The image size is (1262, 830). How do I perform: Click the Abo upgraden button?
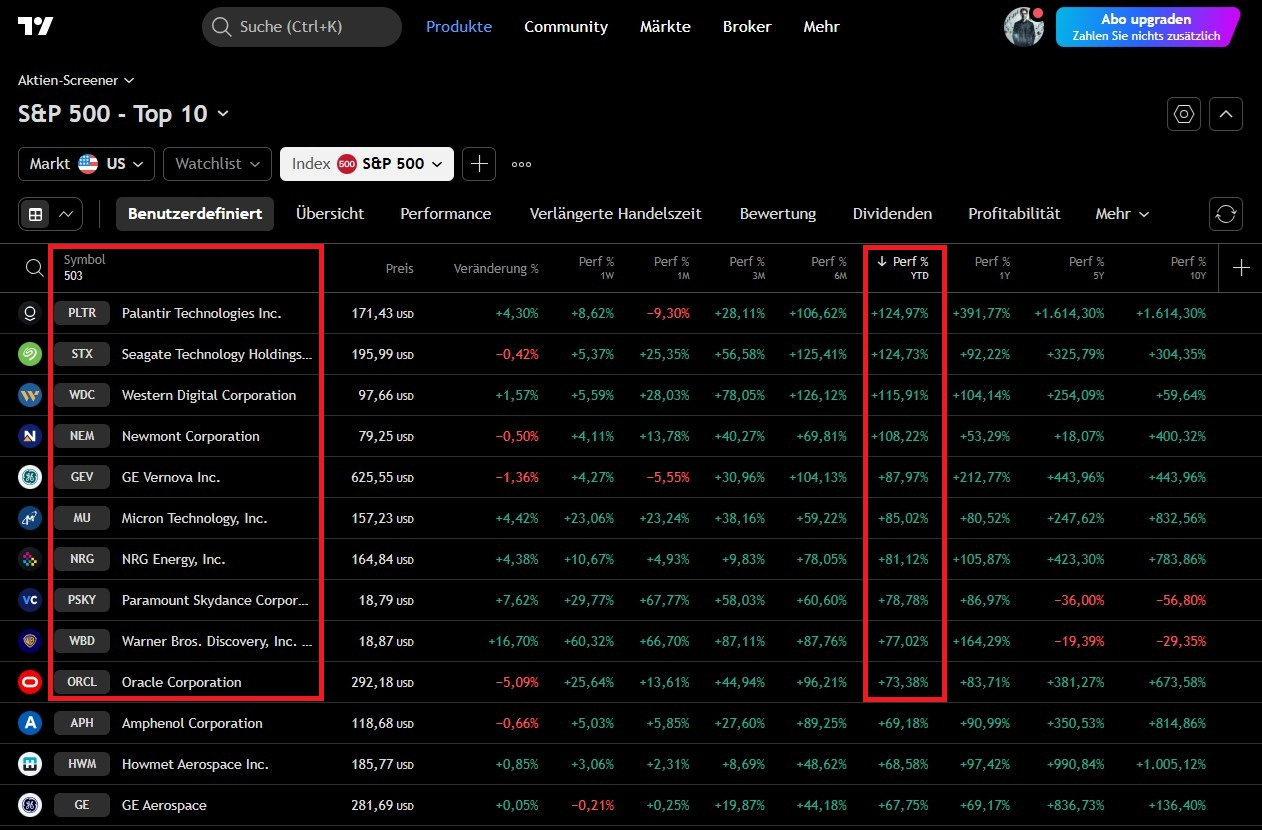click(x=1146, y=27)
